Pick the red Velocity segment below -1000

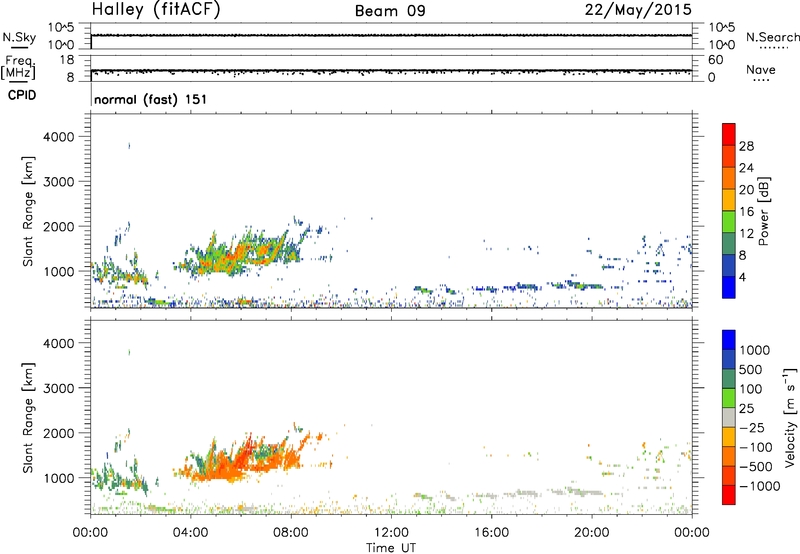[x=729, y=495]
